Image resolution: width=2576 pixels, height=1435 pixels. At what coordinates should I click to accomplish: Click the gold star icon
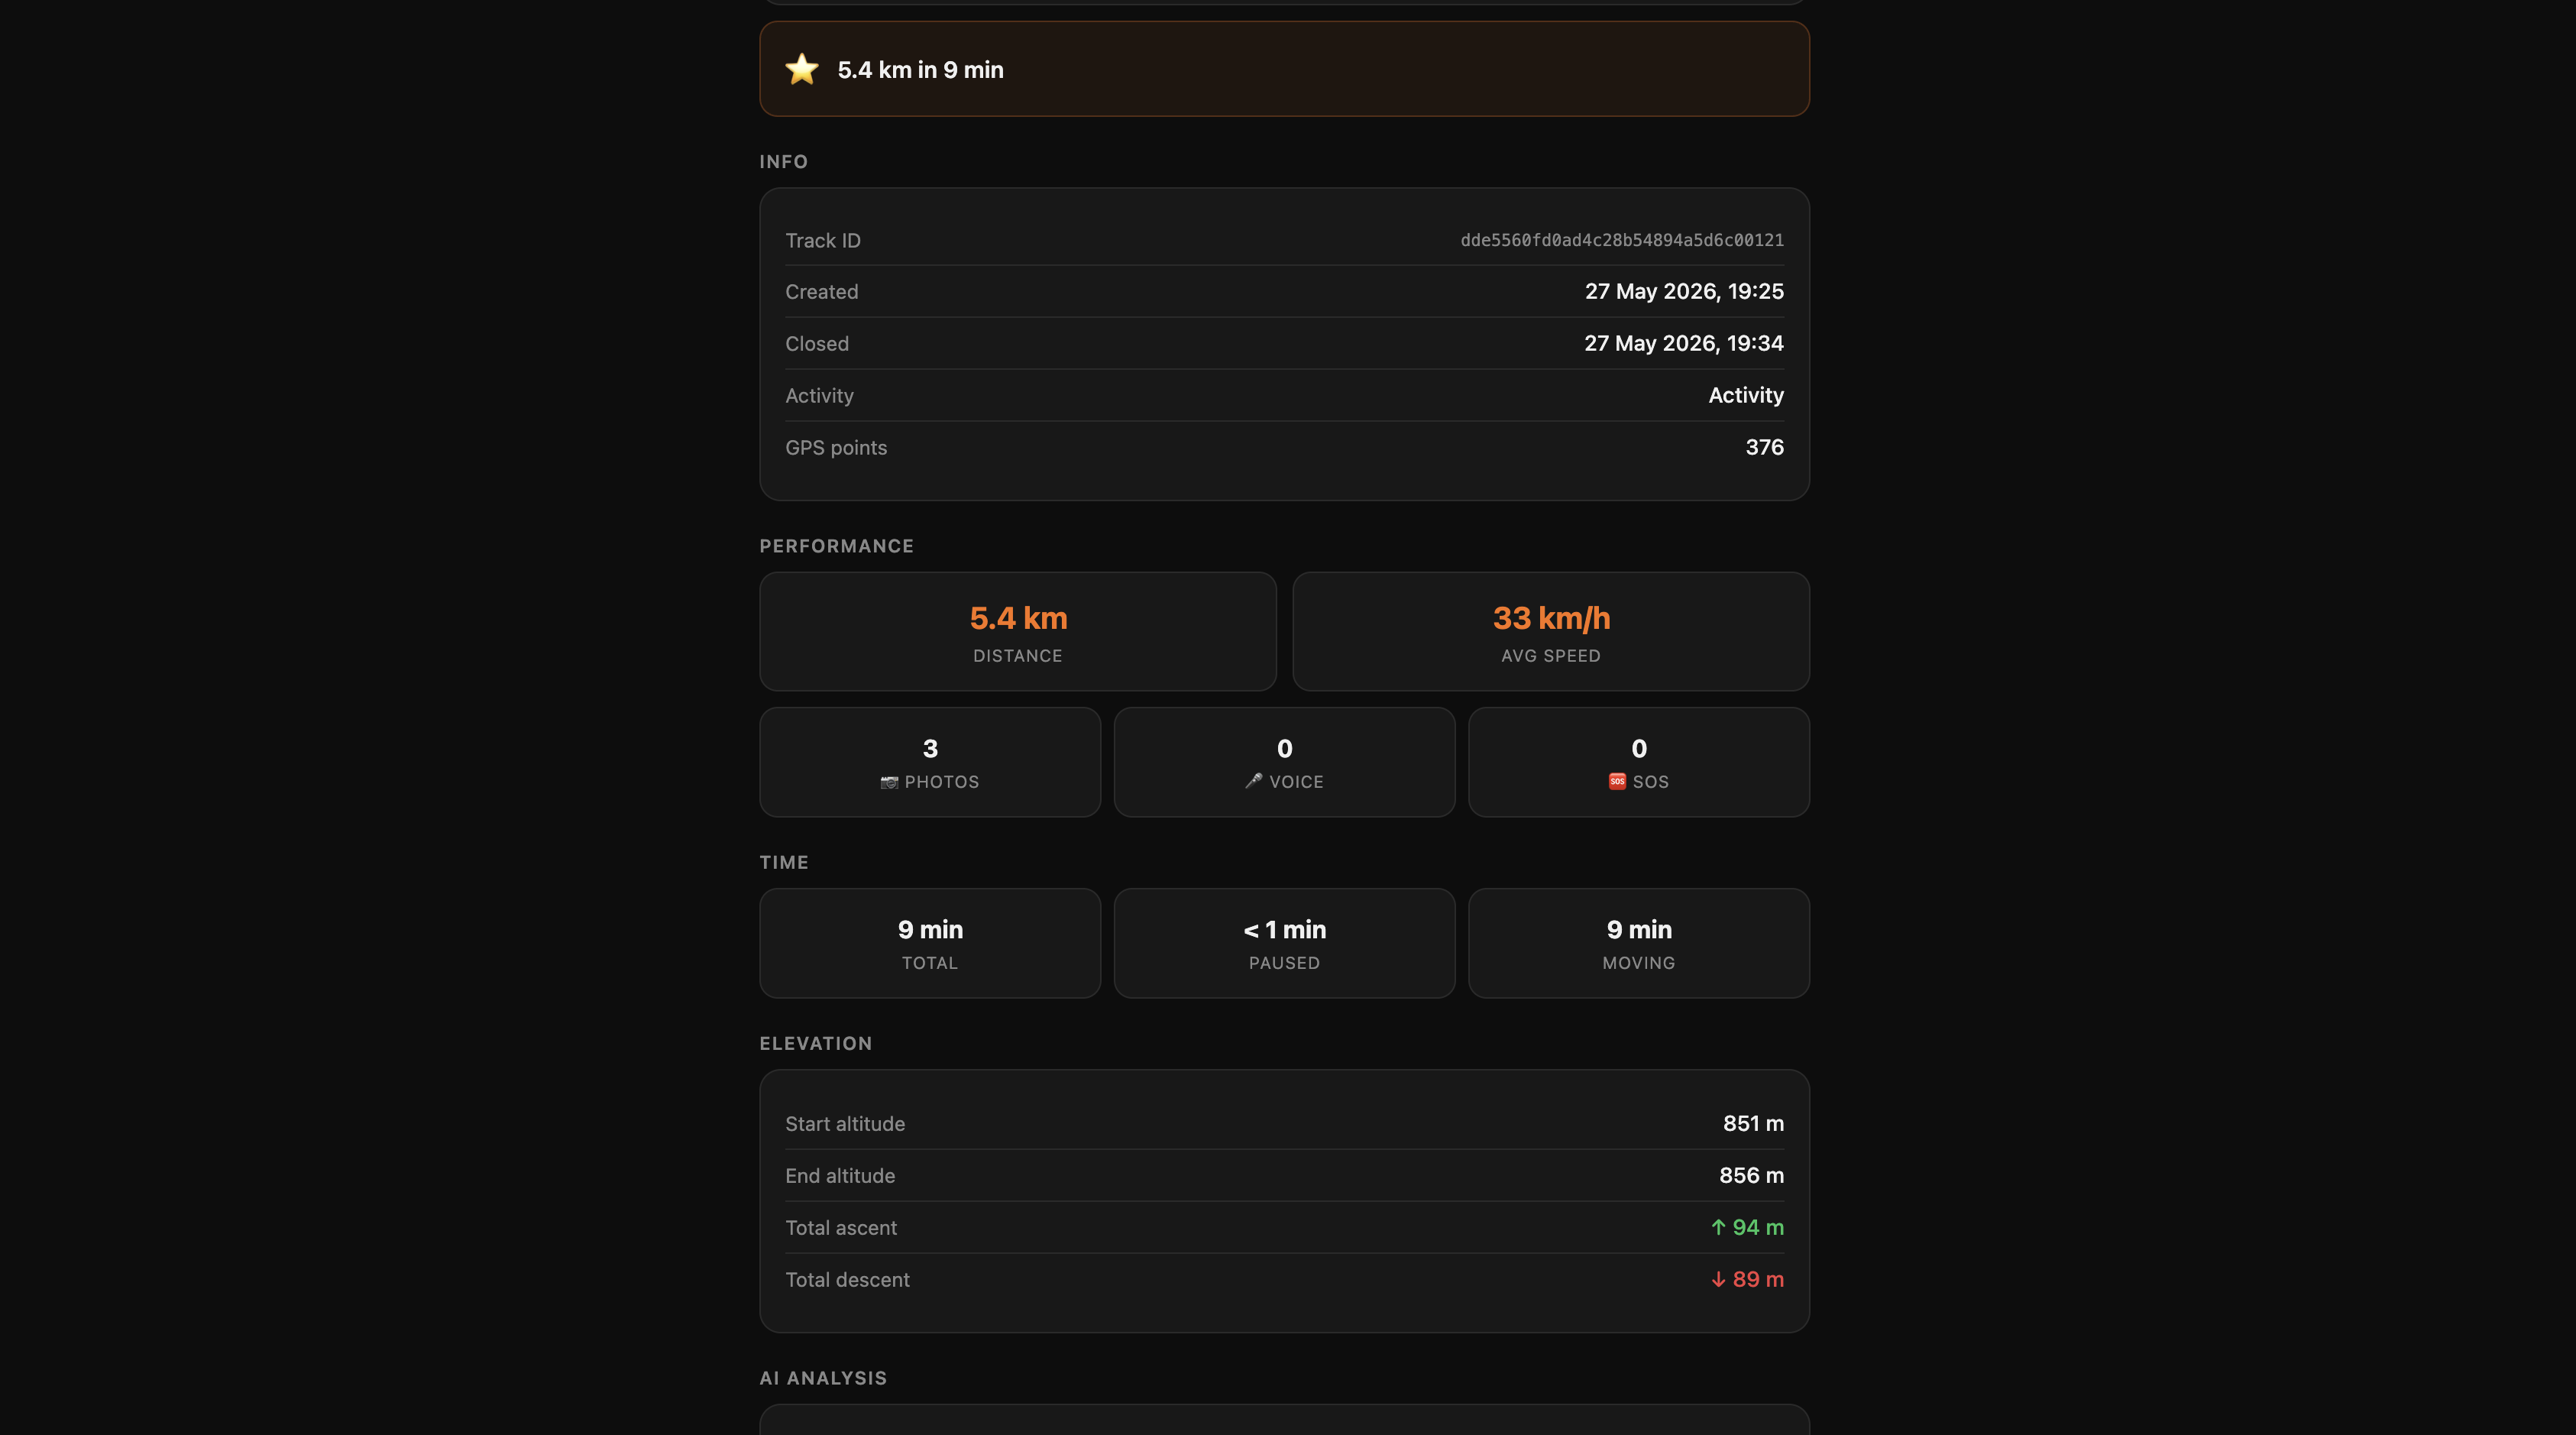(x=801, y=69)
